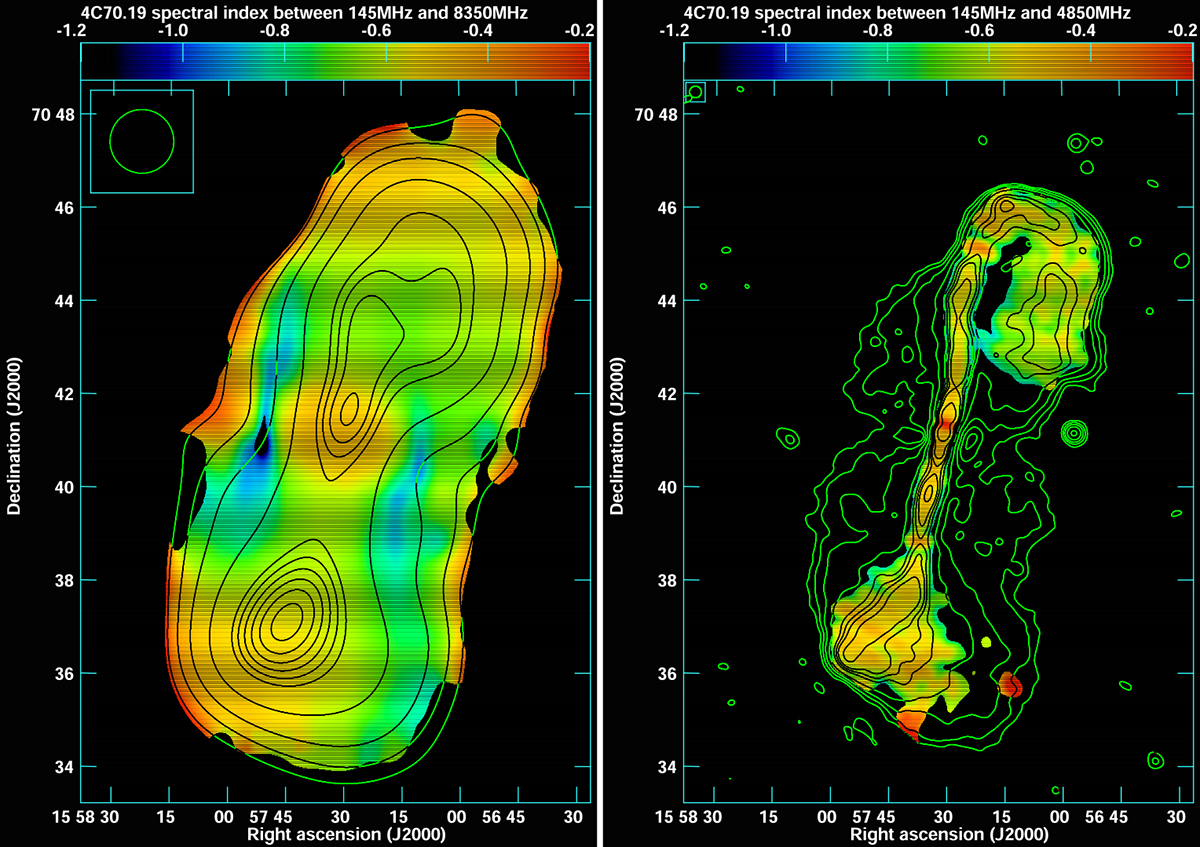Click the concentric point source right of the jet
Image resolution: width=1200 pixels, height=847 pixels.
tap(1074, 433)
